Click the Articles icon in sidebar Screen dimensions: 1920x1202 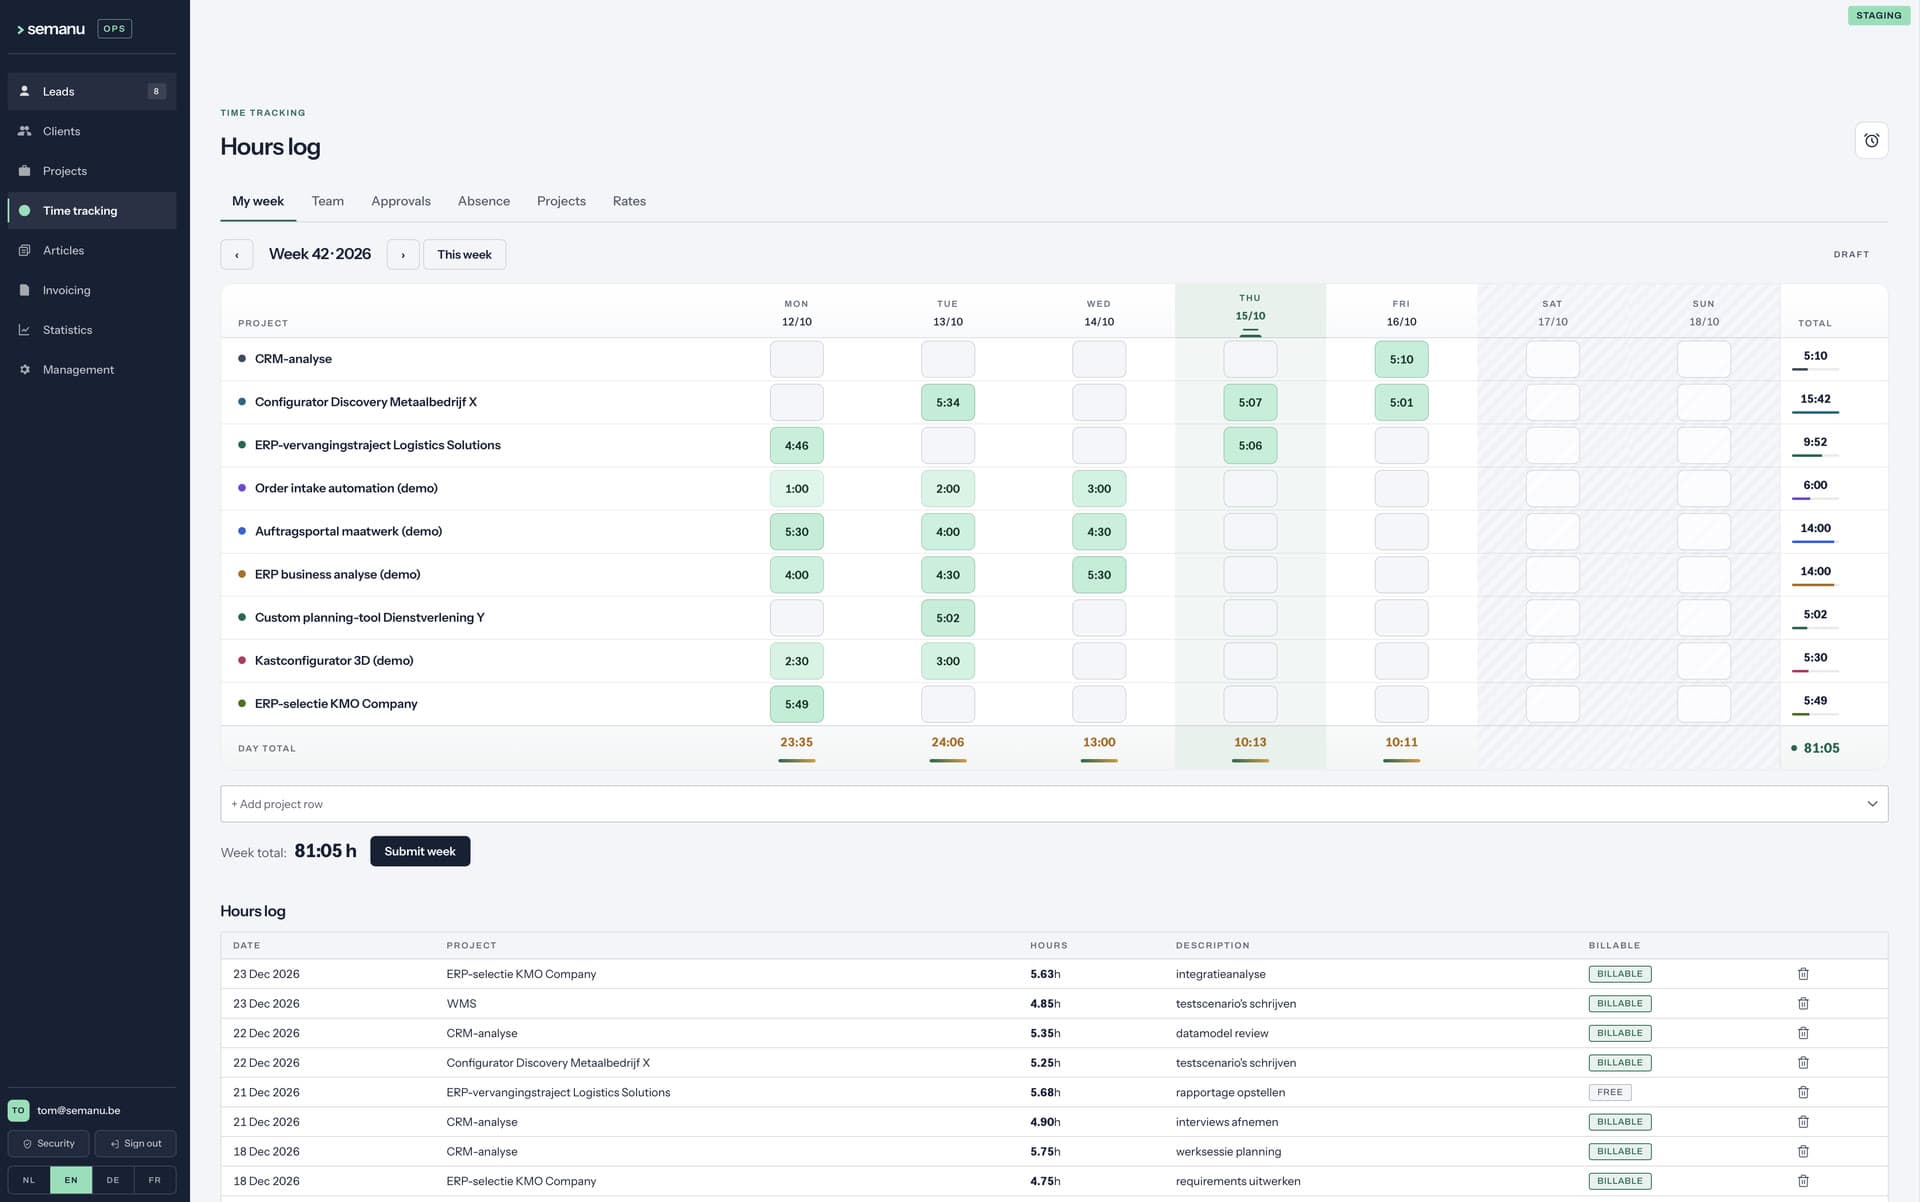pyautogui.click(x=25, y=250)
